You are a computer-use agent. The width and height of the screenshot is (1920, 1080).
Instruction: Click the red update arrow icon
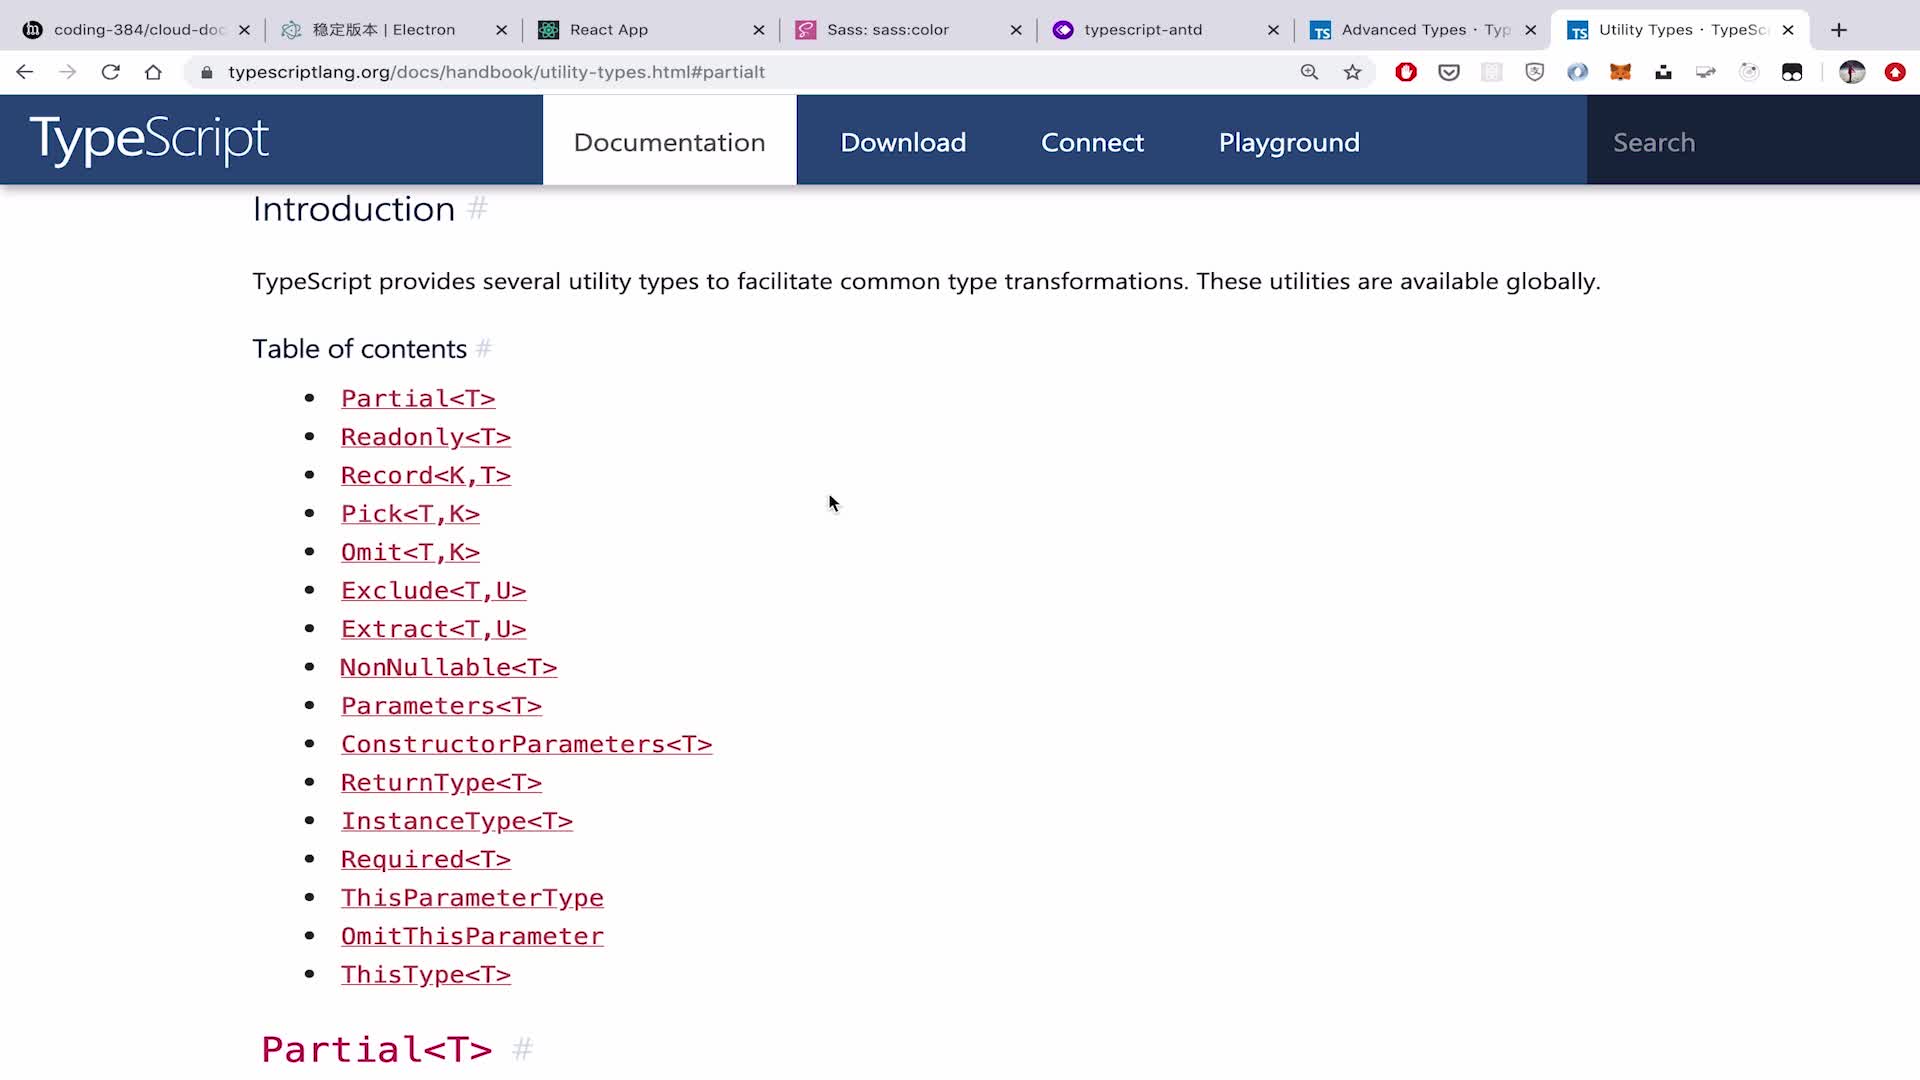coord(1894,72)
